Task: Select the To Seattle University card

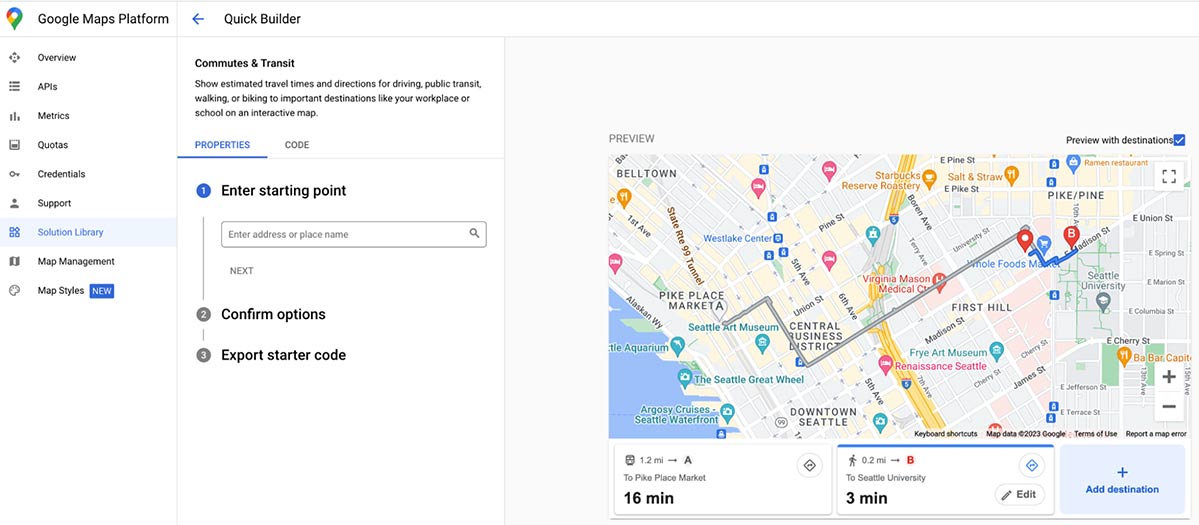Action: pos(945,480)
